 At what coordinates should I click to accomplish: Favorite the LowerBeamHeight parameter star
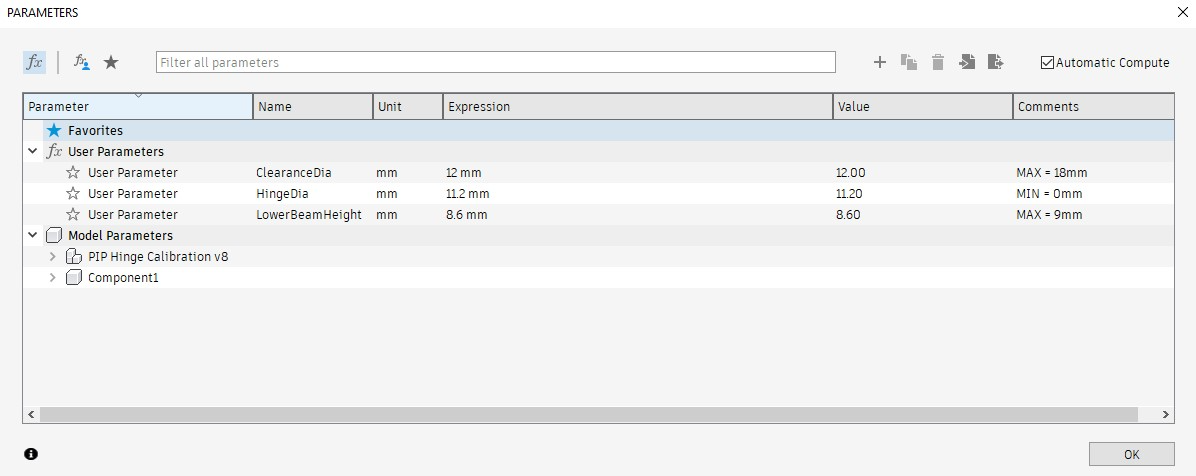tap(72, 214)
